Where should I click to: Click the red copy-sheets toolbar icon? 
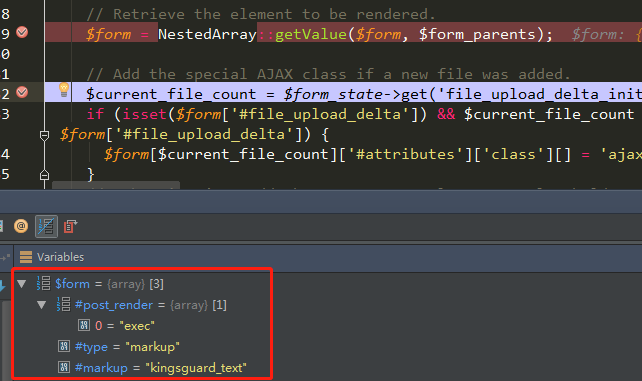pyautogui.click(x=70, y=226)
